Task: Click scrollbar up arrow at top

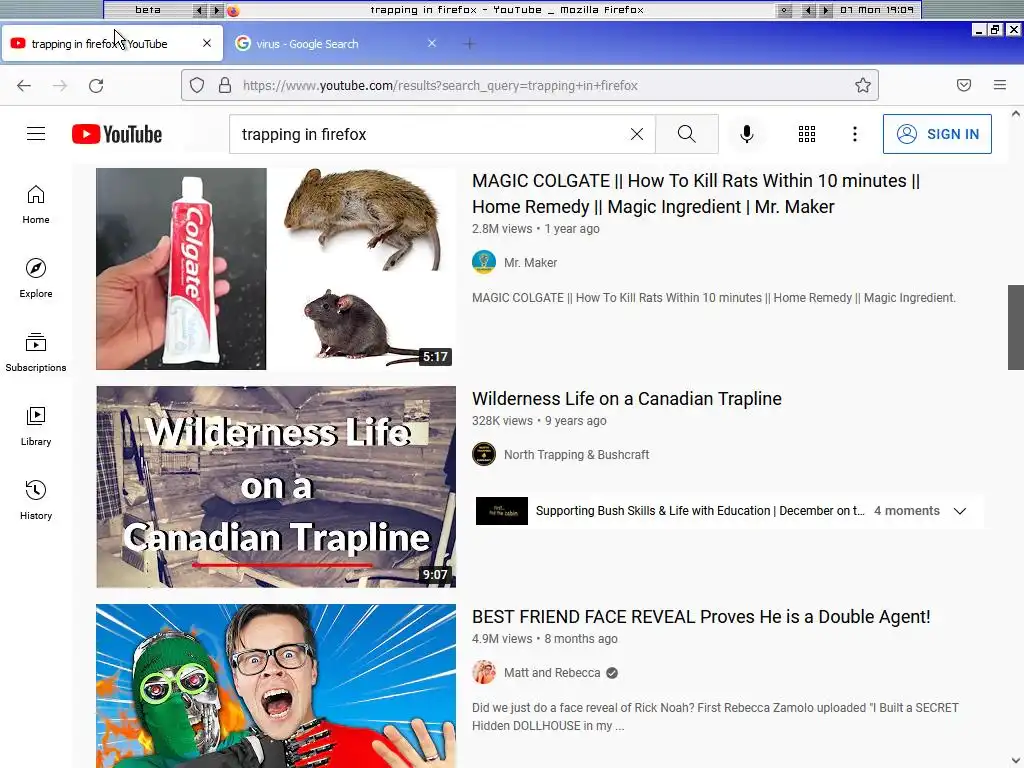Action: 1016,114
